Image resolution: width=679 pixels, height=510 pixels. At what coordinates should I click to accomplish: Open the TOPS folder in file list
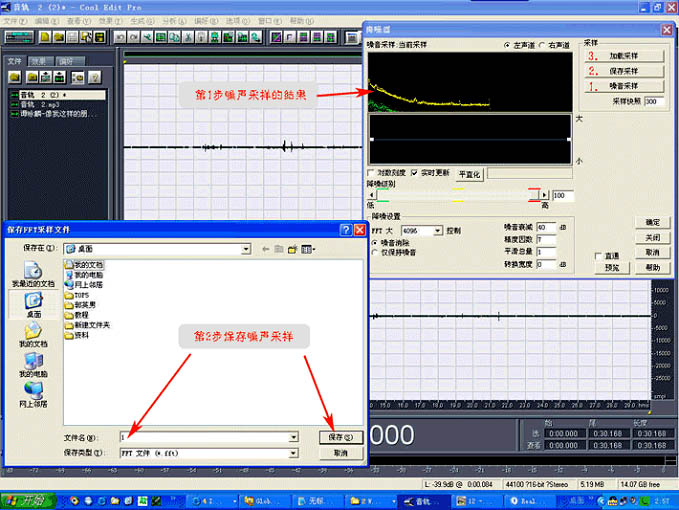[77, 295]
